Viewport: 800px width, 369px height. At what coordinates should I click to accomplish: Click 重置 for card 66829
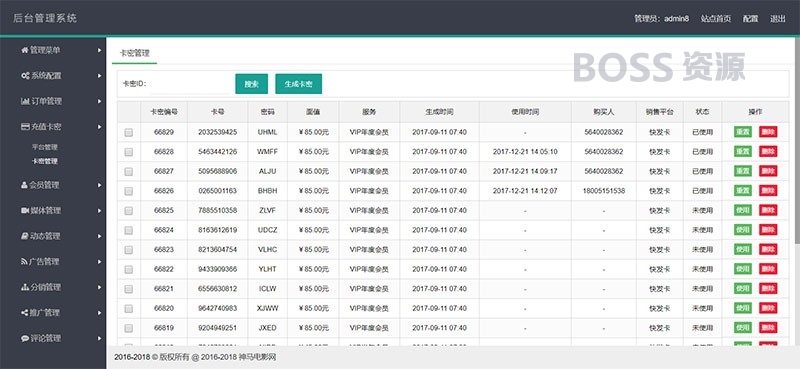743,132
